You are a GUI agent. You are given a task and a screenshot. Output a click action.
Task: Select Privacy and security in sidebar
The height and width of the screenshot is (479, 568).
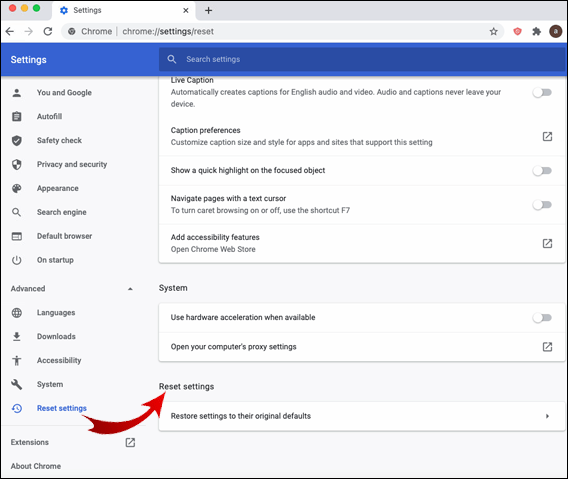click(x=72, y=164)
